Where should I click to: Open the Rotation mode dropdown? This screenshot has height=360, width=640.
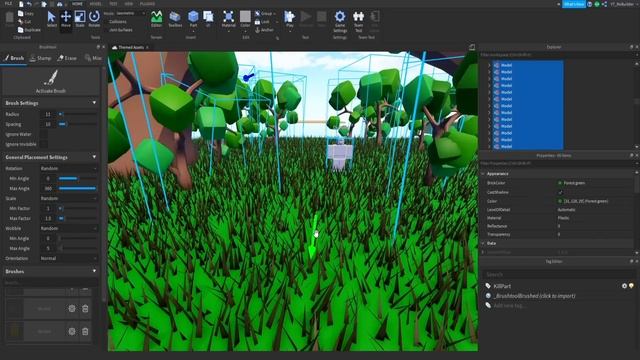pyautogui.click(x=69, y=168)
